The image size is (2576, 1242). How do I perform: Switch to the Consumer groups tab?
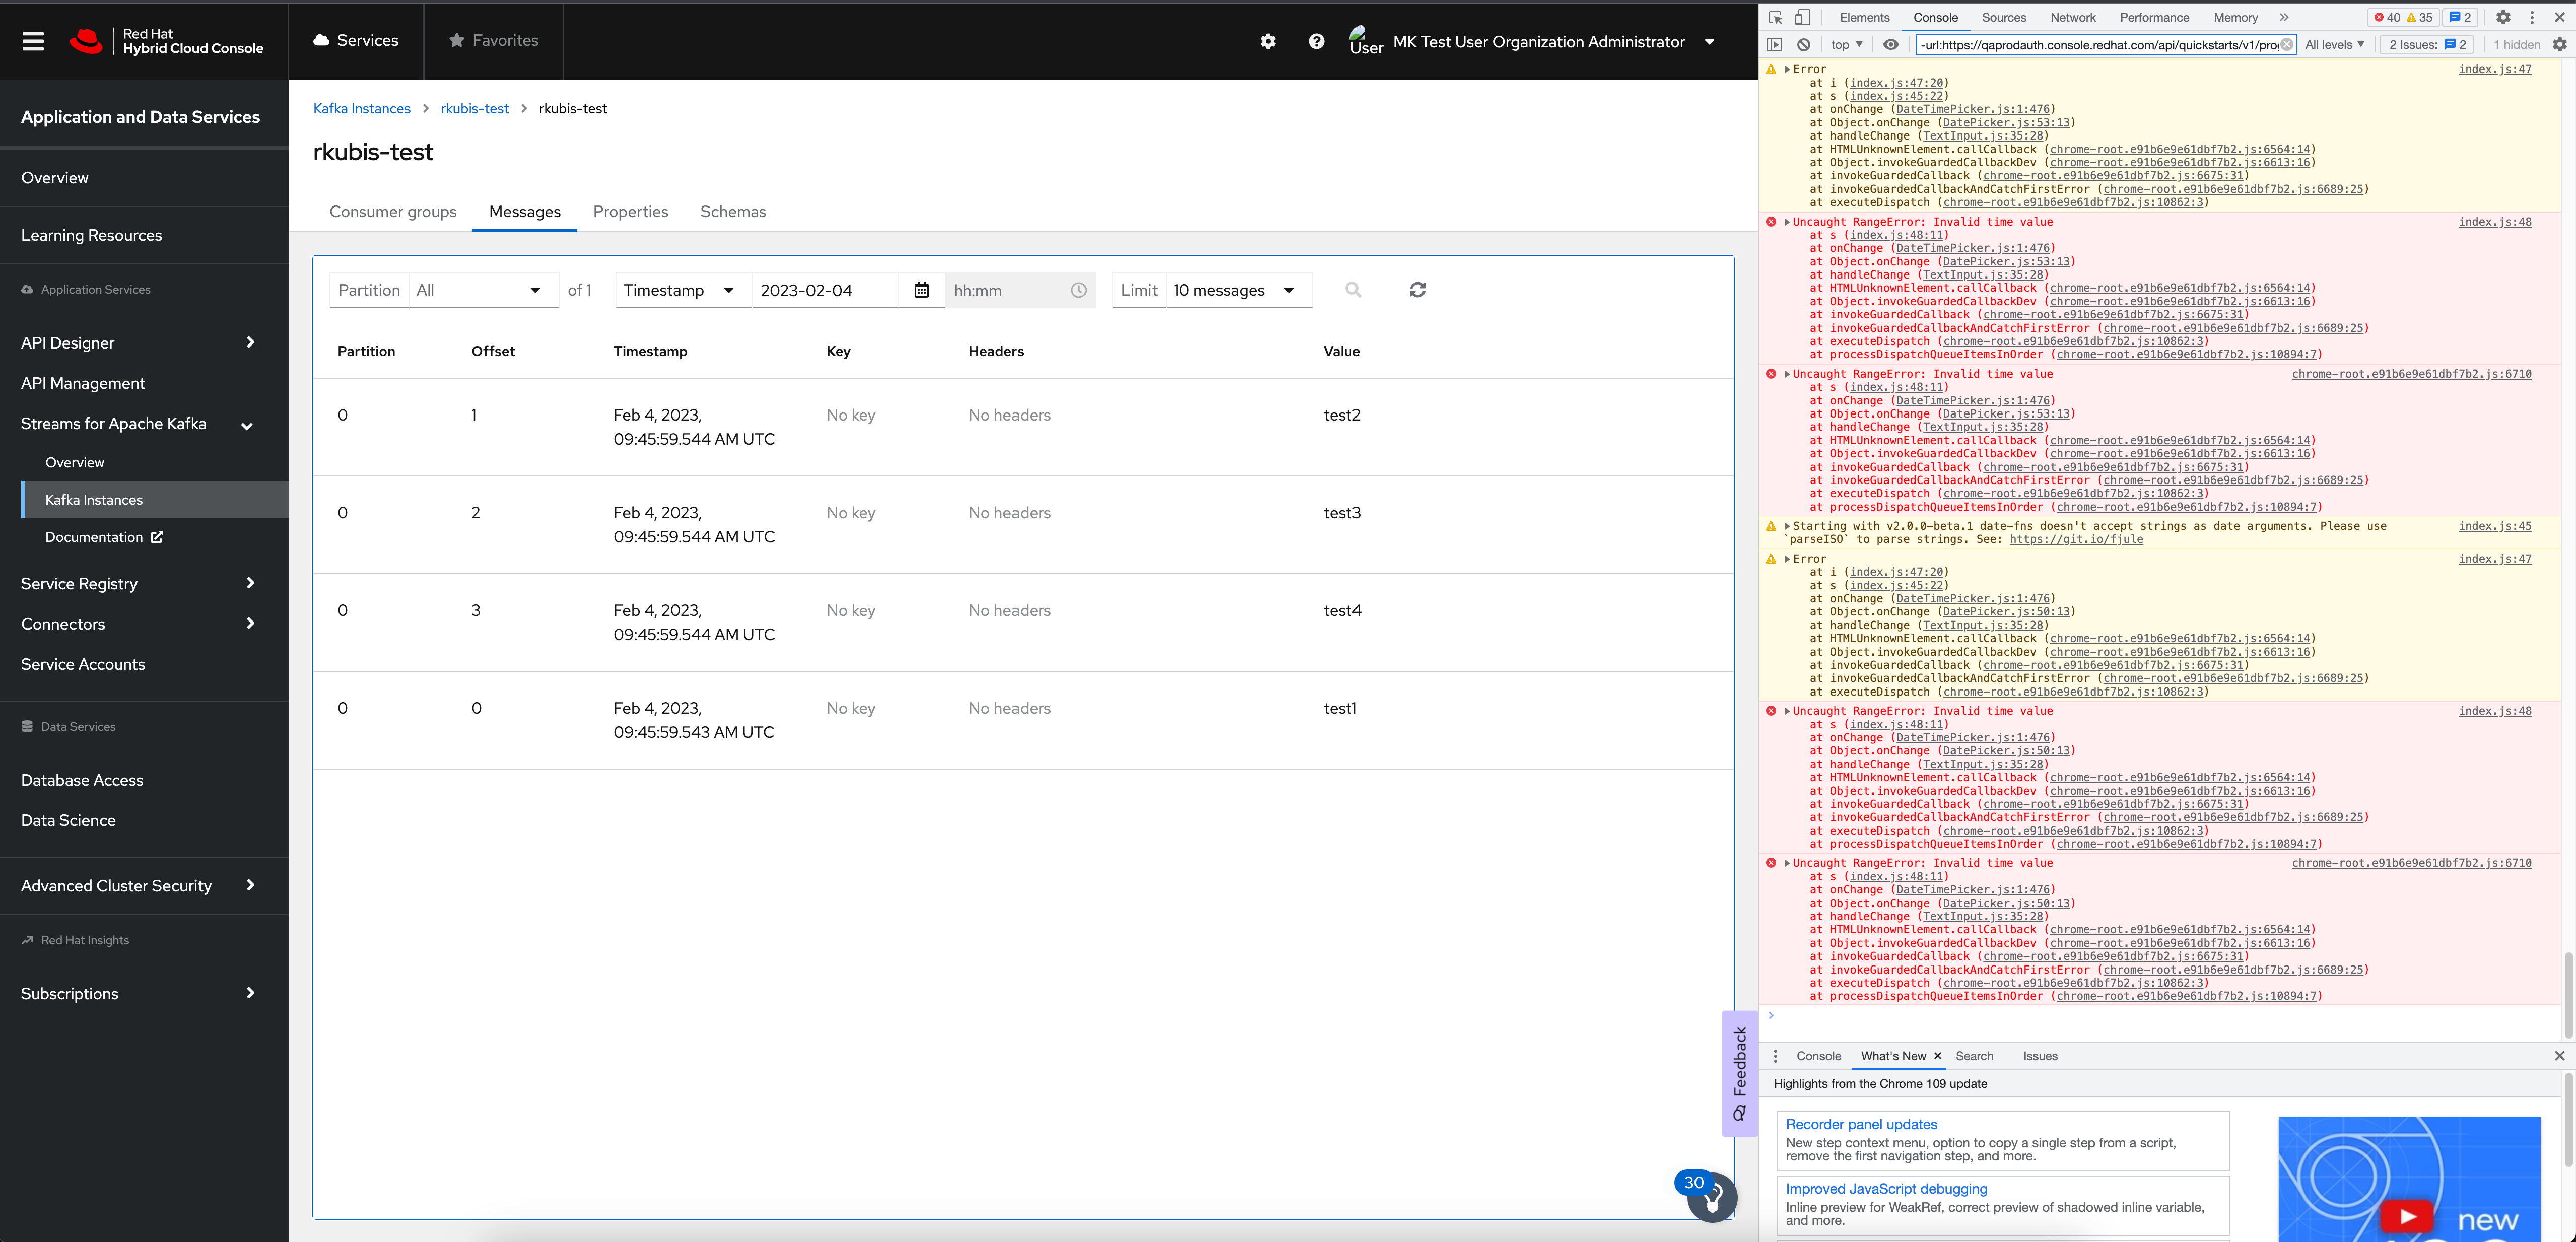(393, 212)
